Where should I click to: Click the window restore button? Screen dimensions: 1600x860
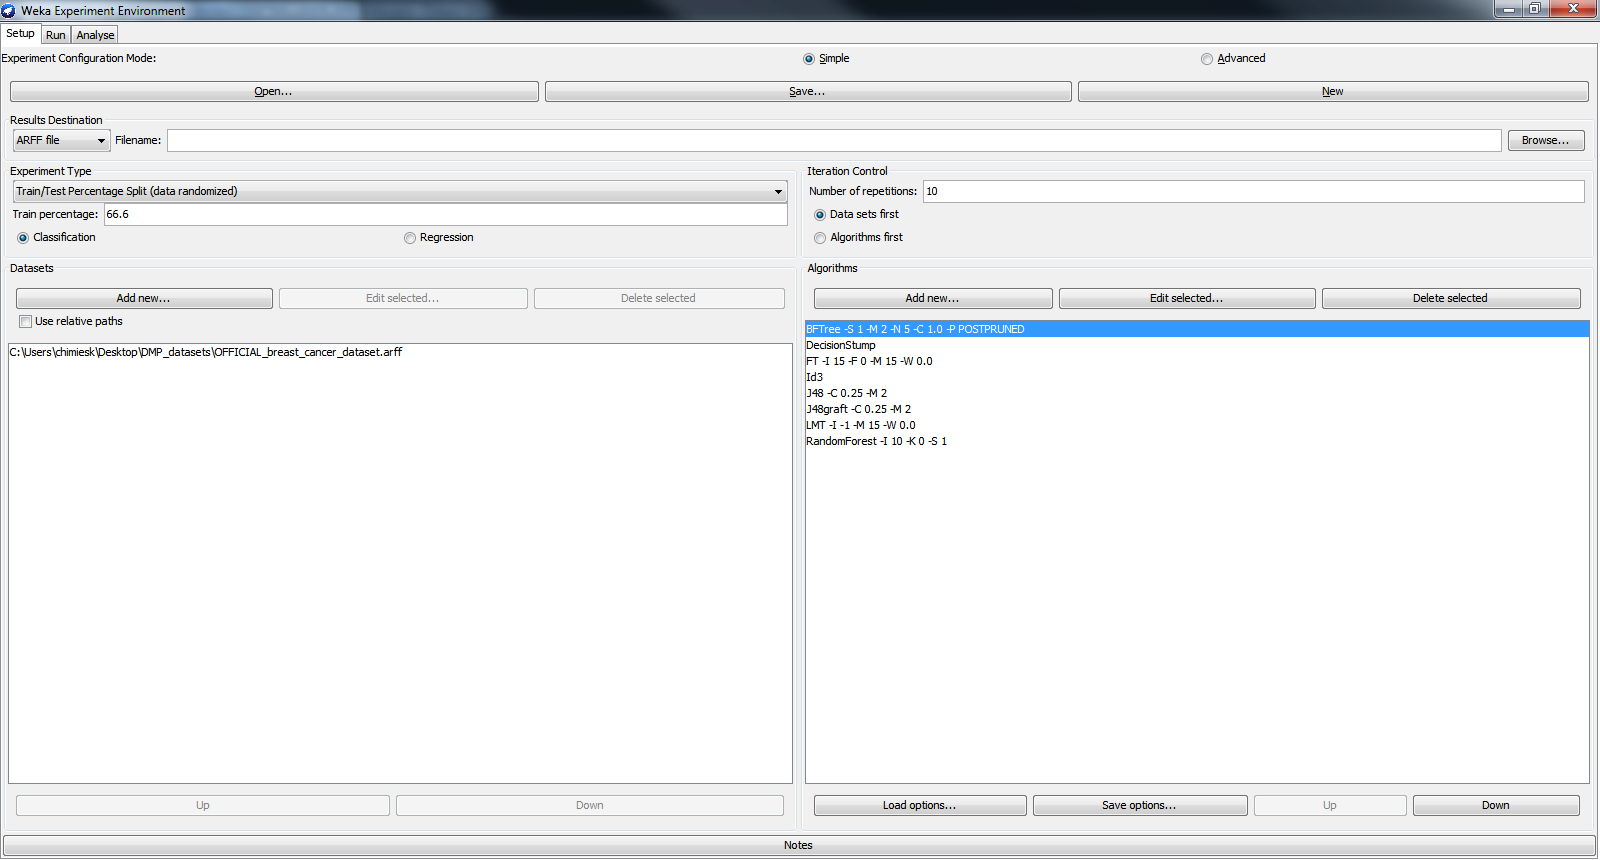click(1535, 9)
